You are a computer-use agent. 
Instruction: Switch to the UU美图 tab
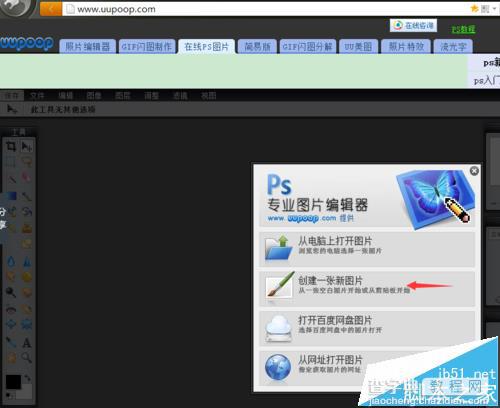click(358, 46)
